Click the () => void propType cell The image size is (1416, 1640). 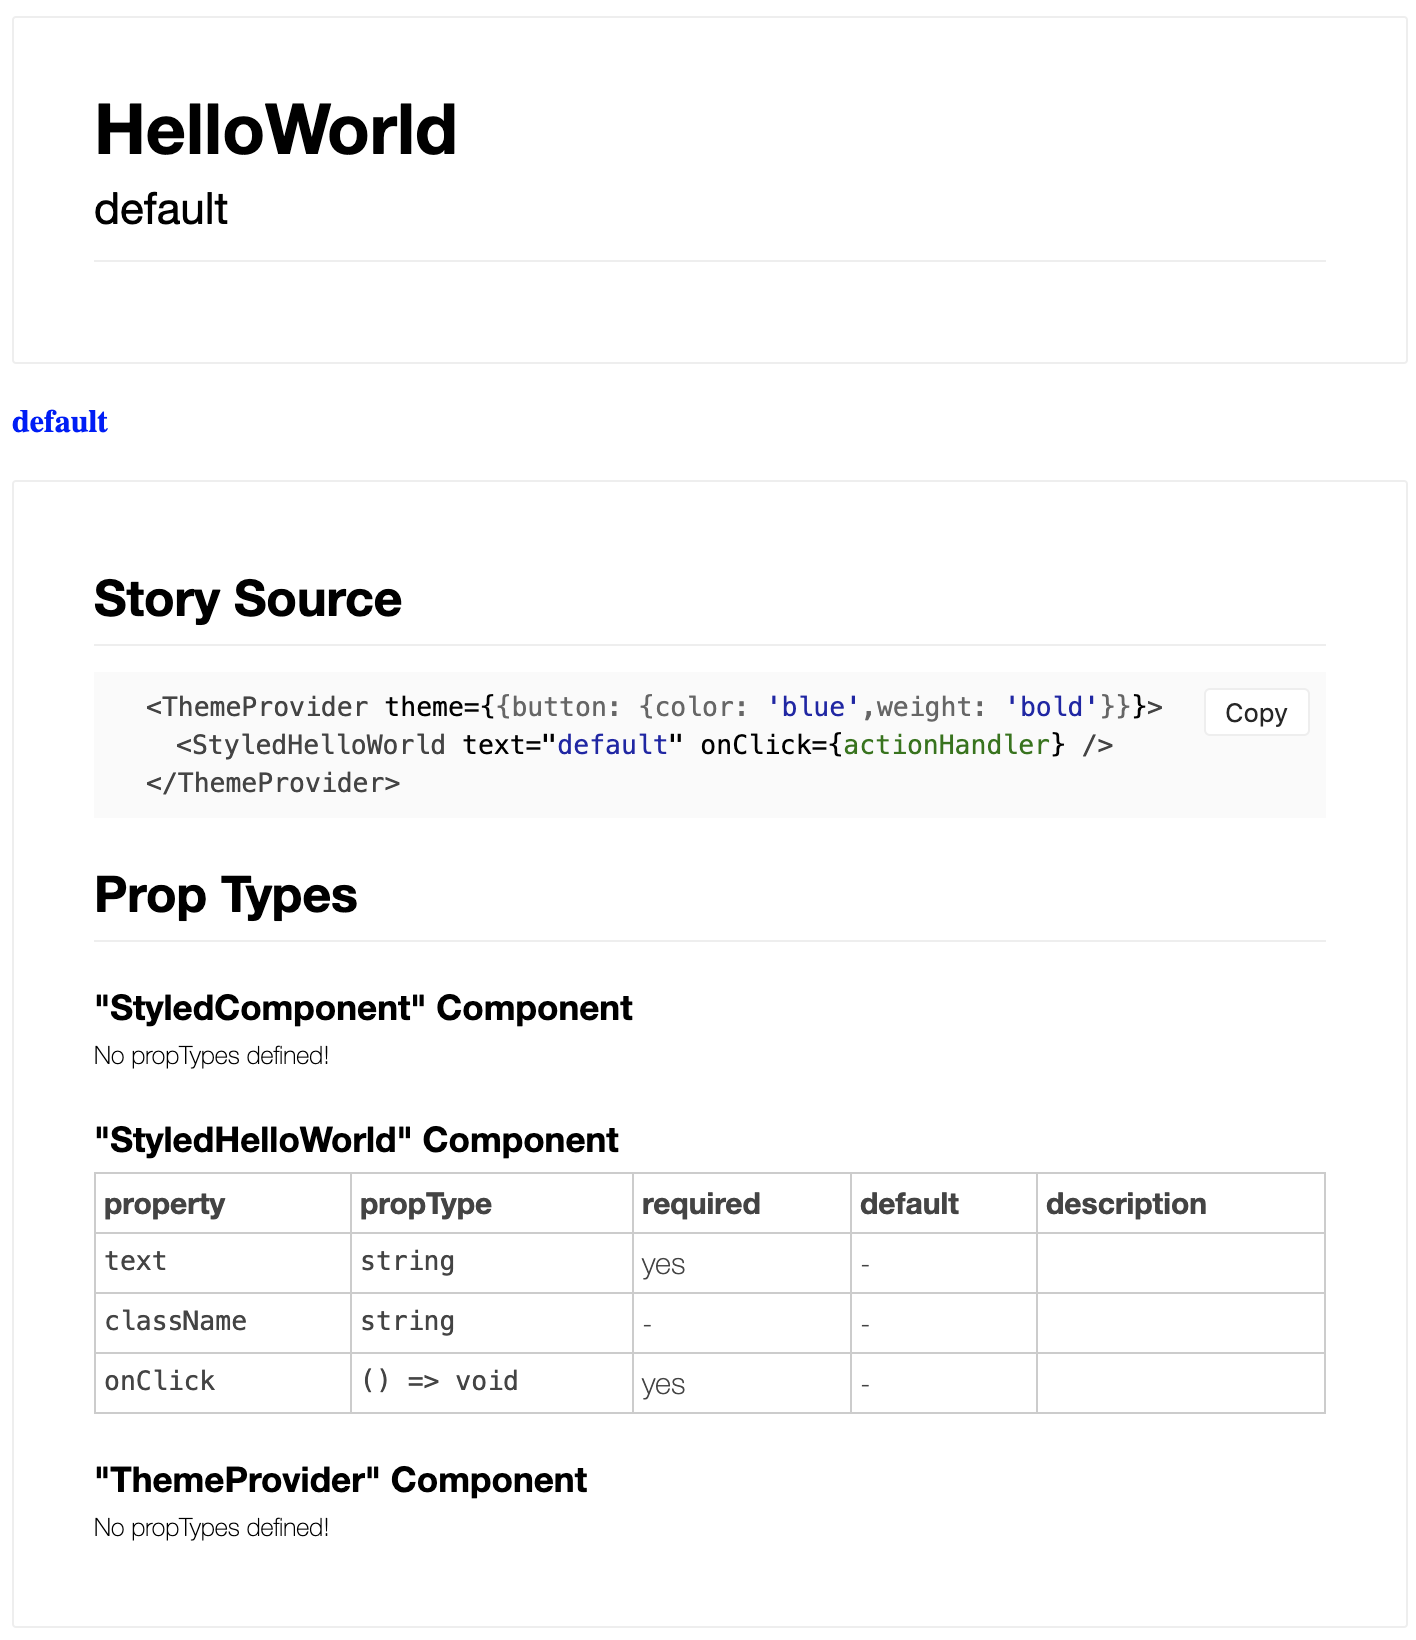point(440,1382)
